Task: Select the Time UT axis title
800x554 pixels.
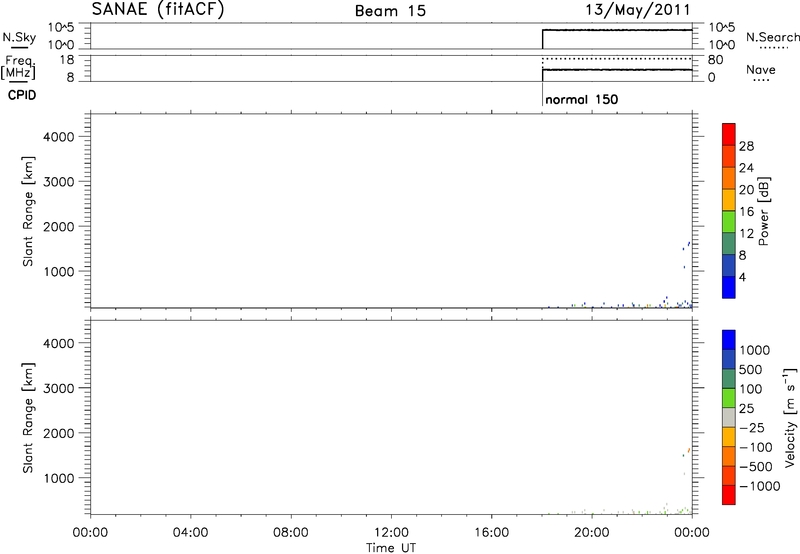Action: [x=391, y=548]
